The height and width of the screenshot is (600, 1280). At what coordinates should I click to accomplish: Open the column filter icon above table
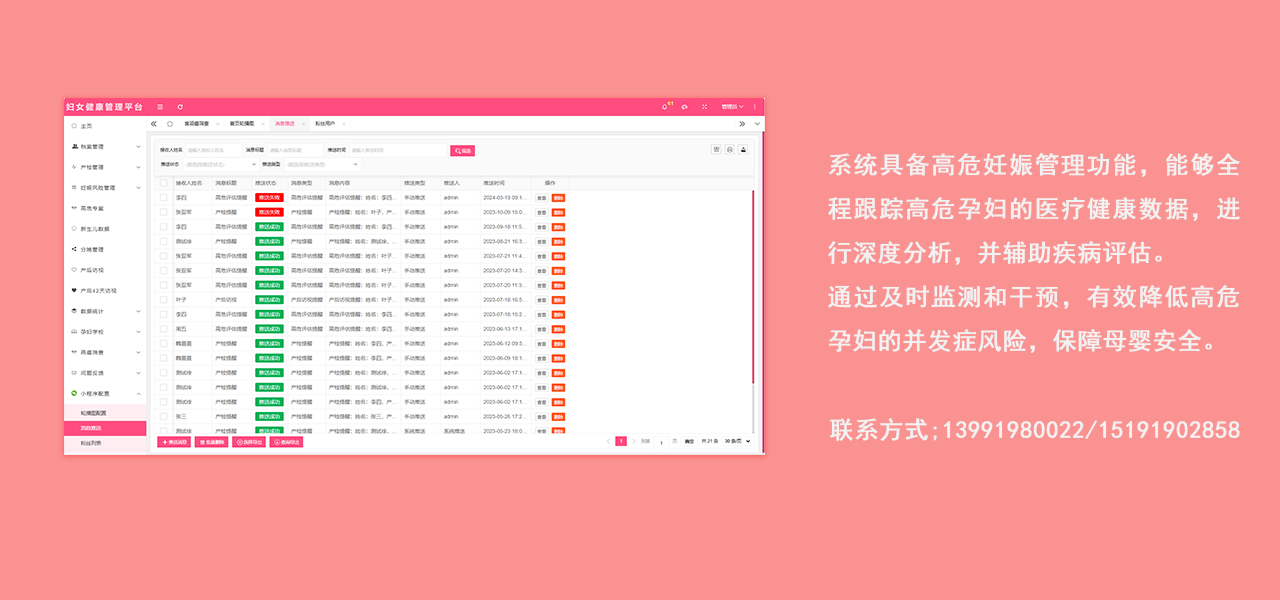pos(716,149)
